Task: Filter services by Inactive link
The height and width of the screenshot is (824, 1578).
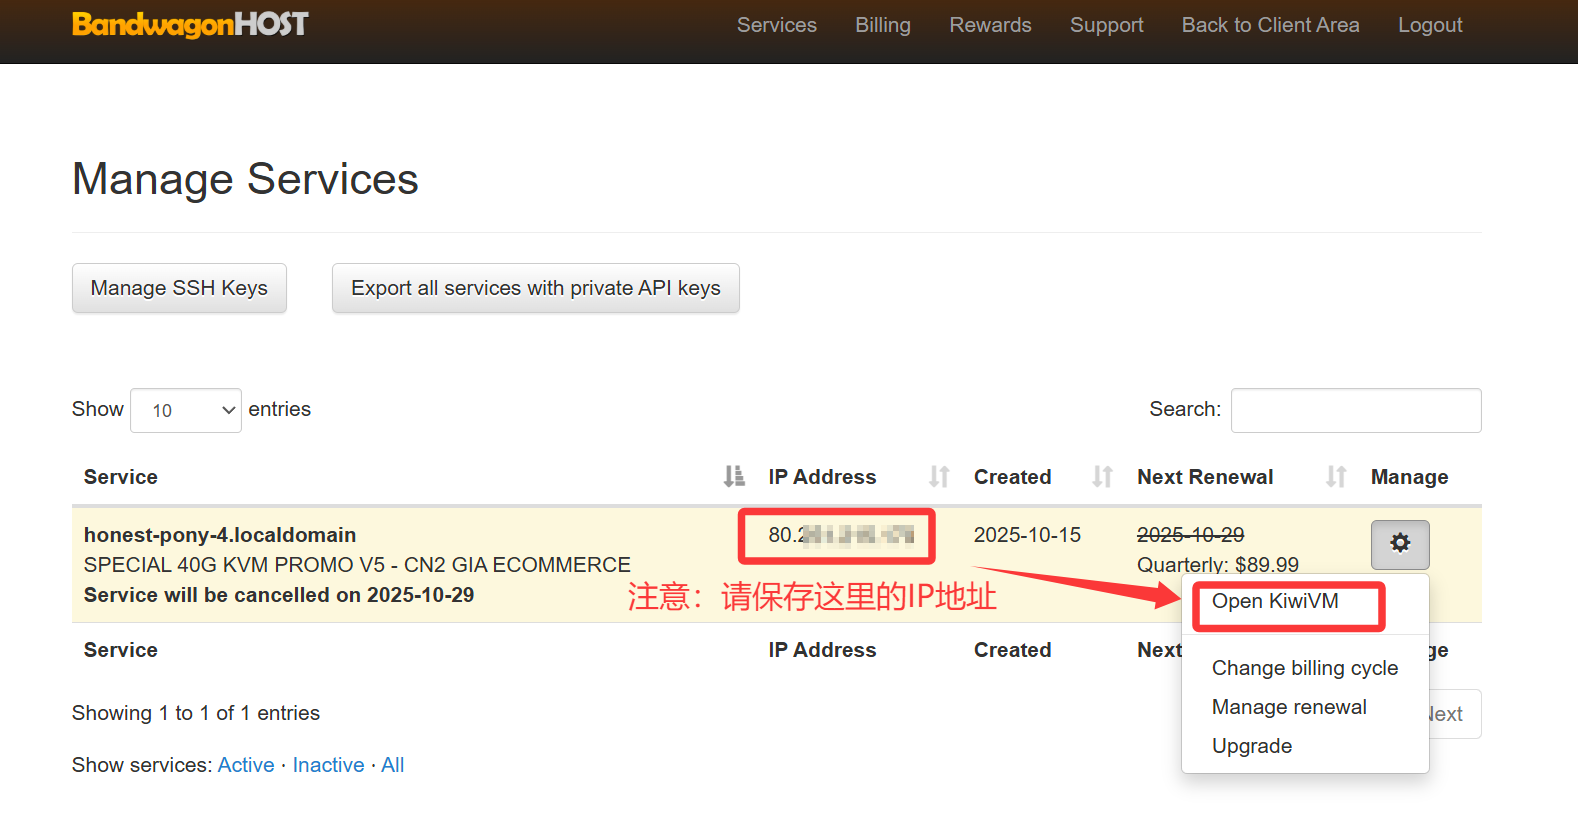Action: tap(328, 765)
